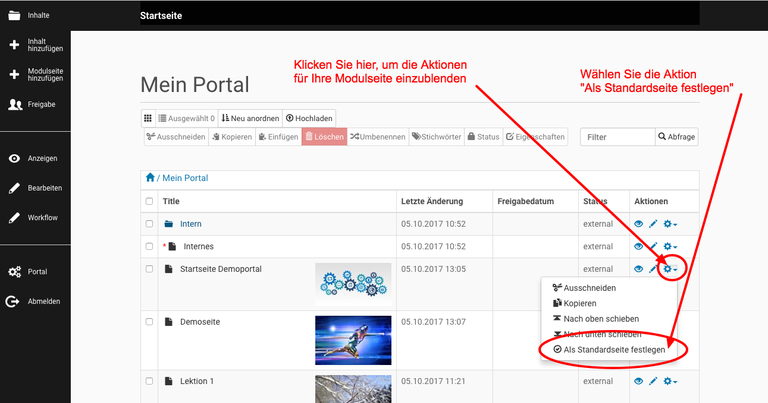Image resolution: width=768 pixels, height=403 pixels.
Task: Click the Eigenschaften button
Action: click(x=535, y=137)
